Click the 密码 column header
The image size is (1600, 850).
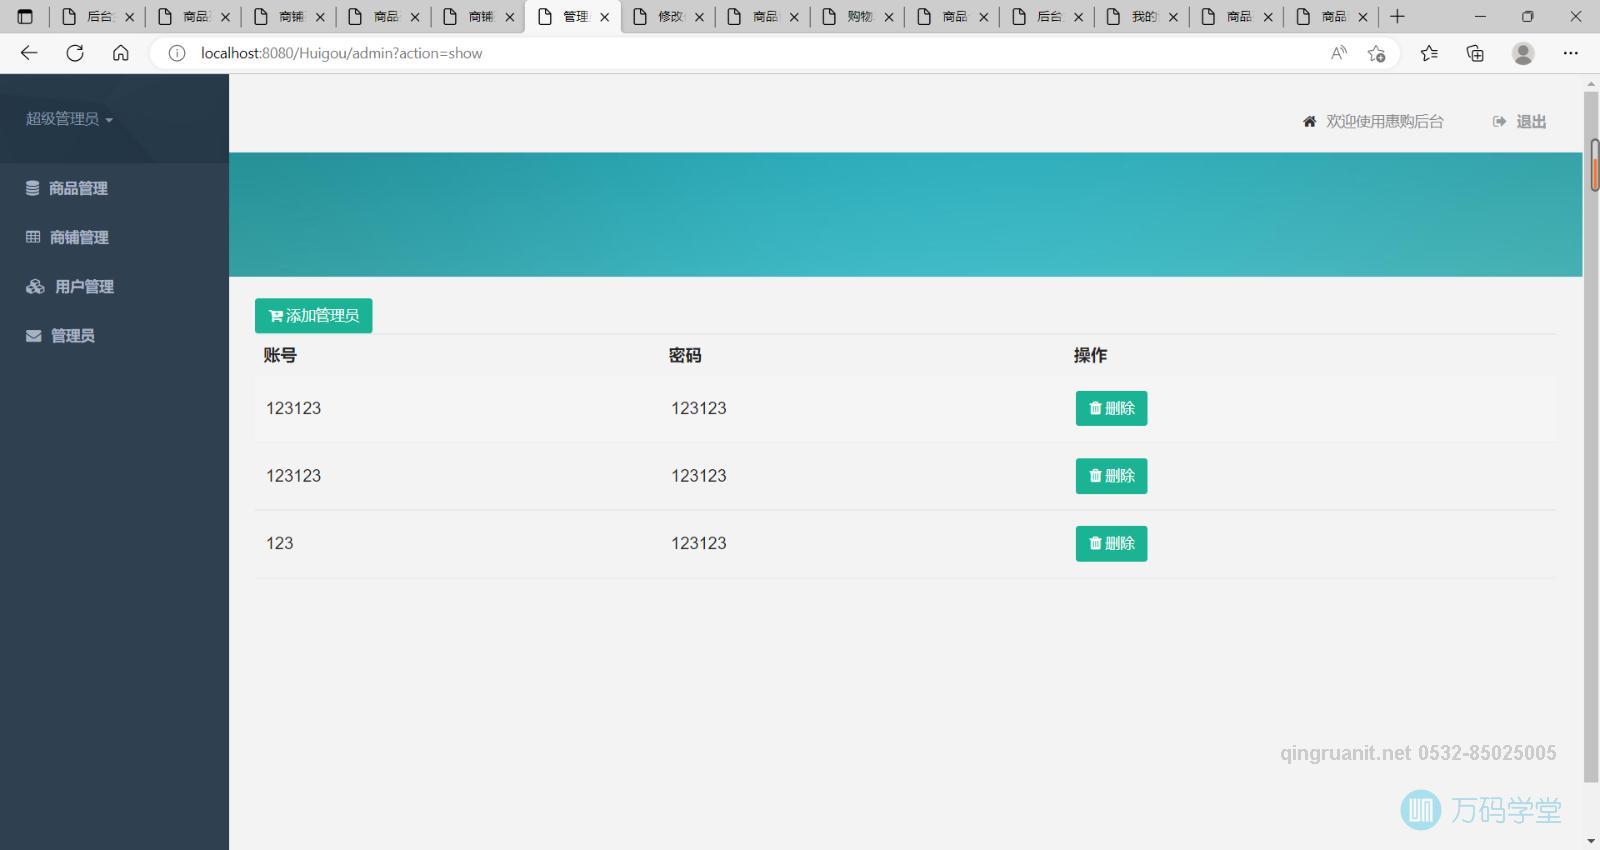(x=685, y=355)
